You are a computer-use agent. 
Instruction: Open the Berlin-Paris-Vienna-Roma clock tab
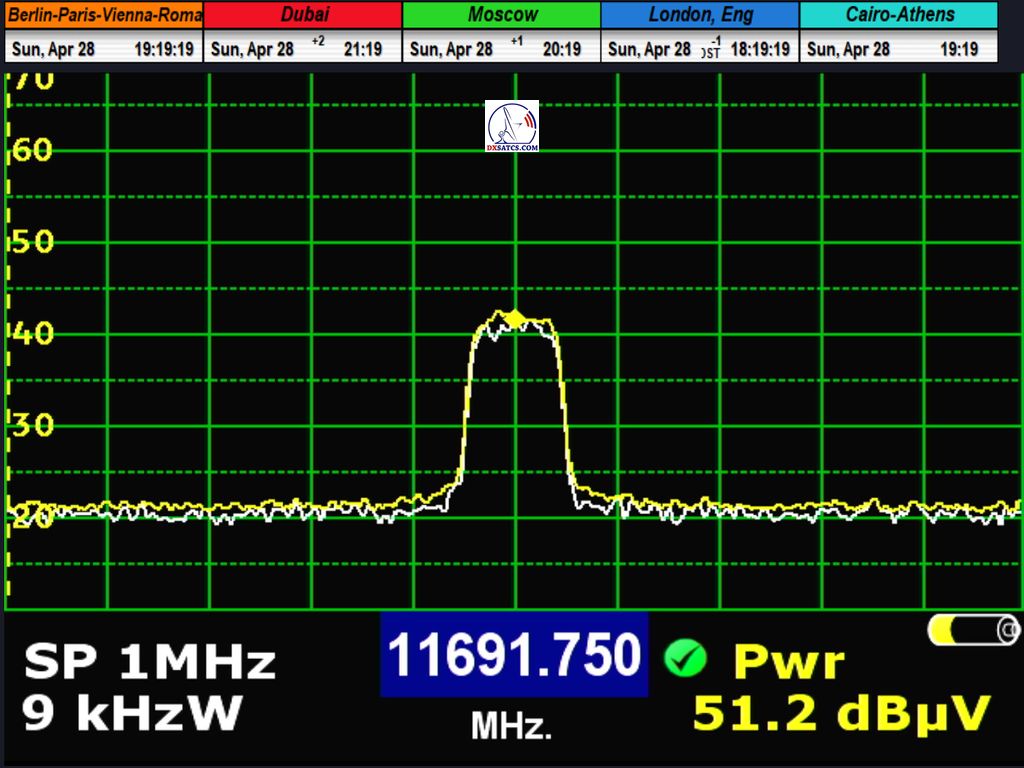[x=104, y=15]
